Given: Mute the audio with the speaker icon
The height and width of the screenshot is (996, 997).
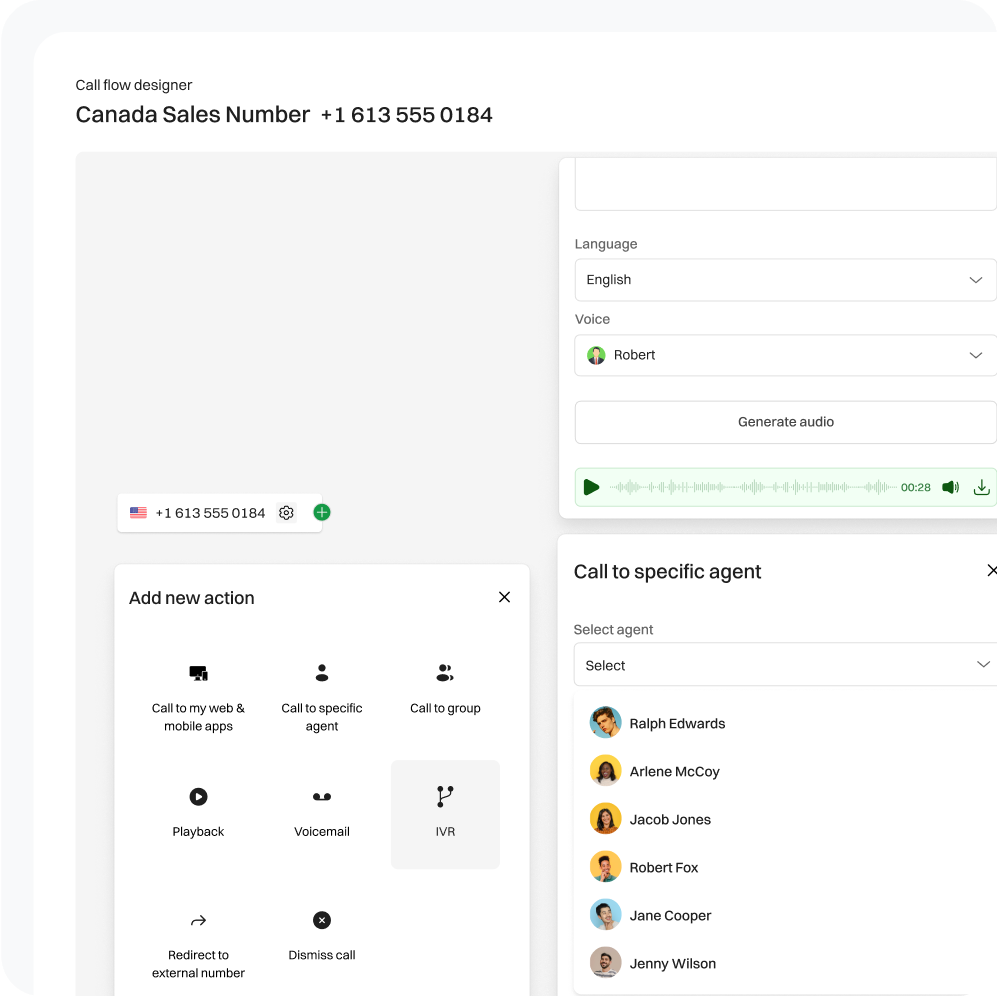Looking at the screenshot, I should pos(950,488).
